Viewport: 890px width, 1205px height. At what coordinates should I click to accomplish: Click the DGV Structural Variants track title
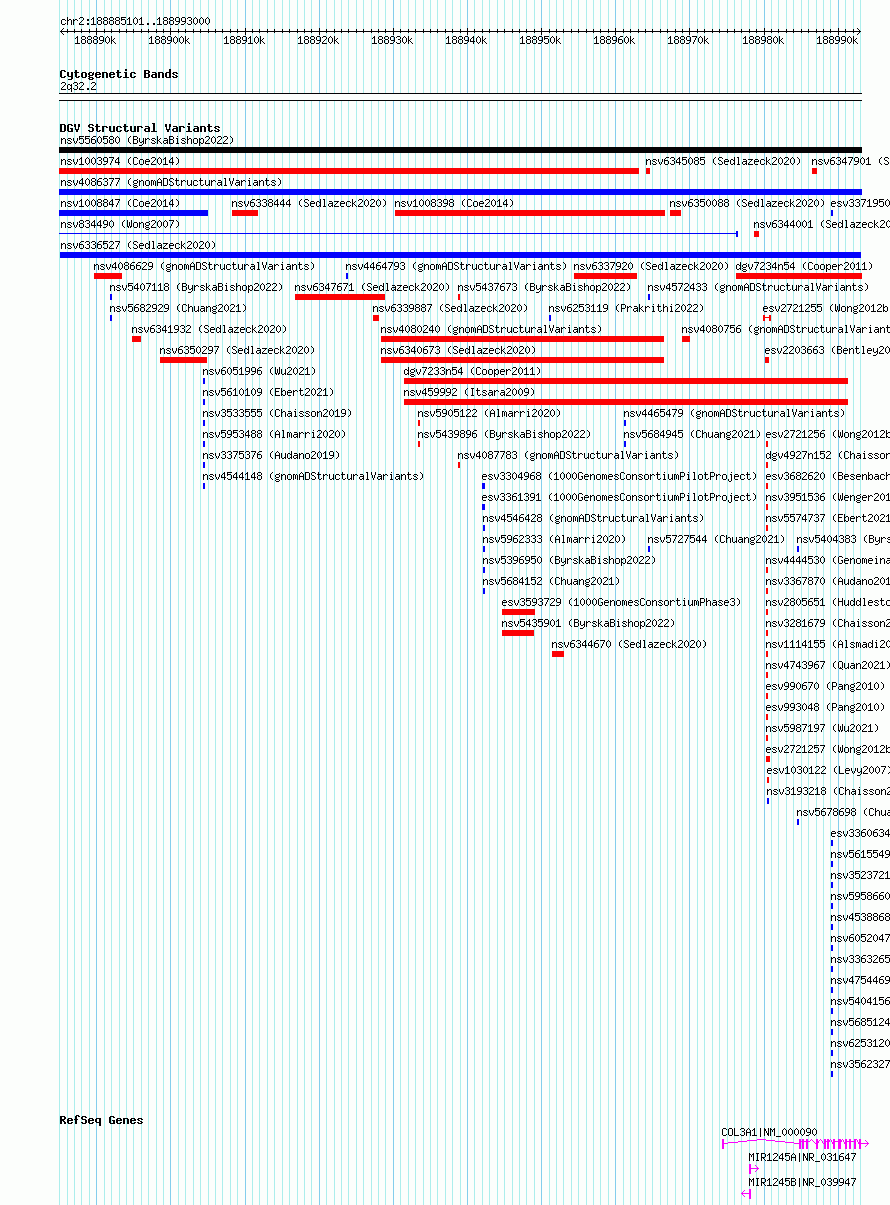coord(140,128)
